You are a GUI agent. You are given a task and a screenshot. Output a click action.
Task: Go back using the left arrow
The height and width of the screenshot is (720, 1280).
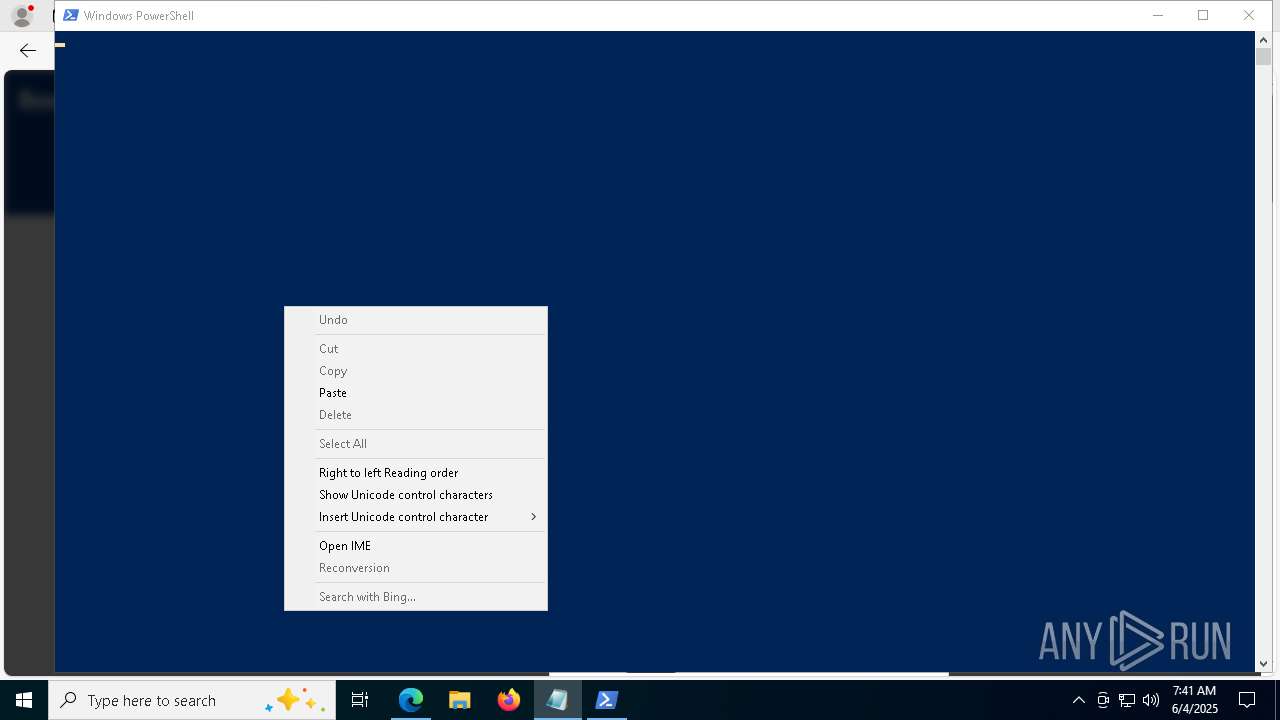click(28, 50)
